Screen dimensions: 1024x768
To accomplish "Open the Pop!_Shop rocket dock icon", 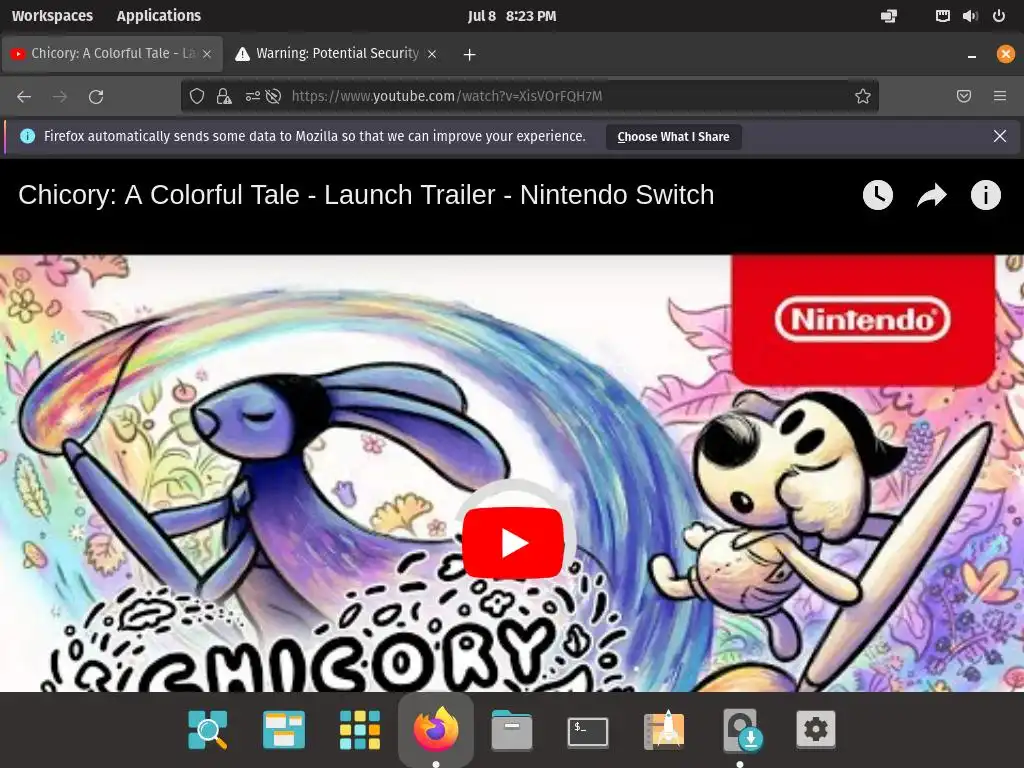I will point(664,729).
